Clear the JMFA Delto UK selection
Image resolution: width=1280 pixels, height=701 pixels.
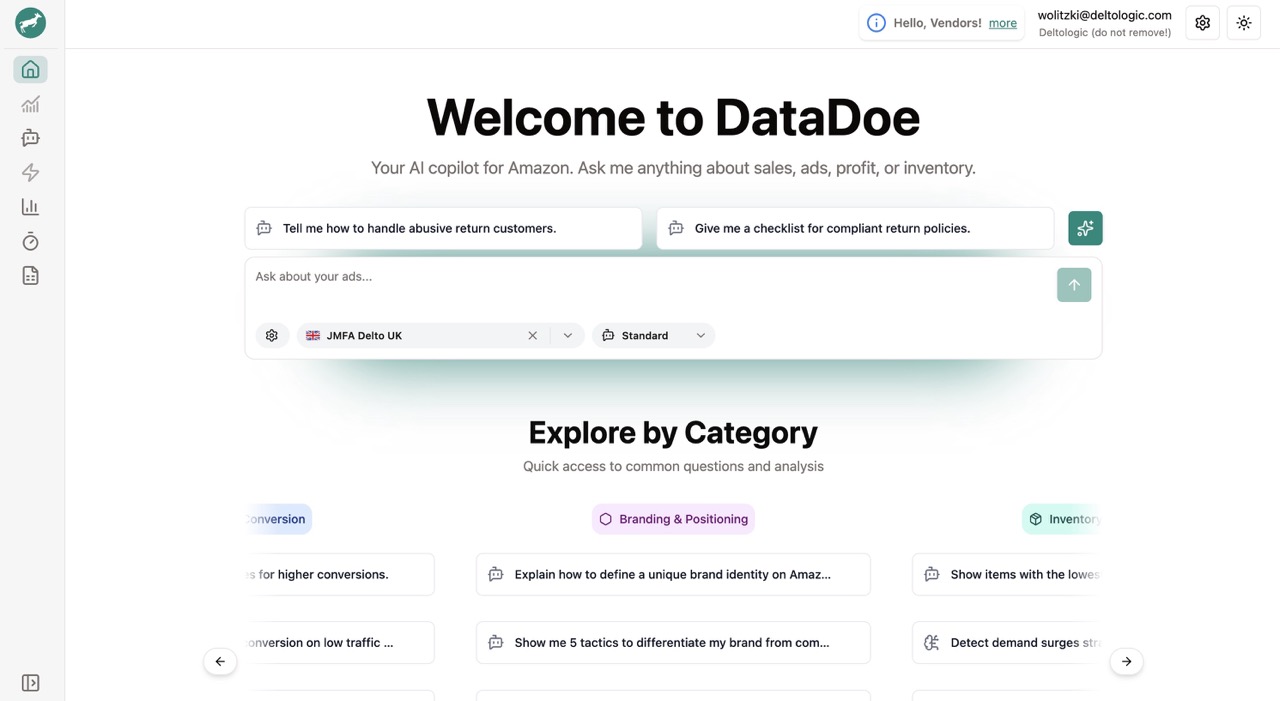pyautogui.click(x=533, y=336)
